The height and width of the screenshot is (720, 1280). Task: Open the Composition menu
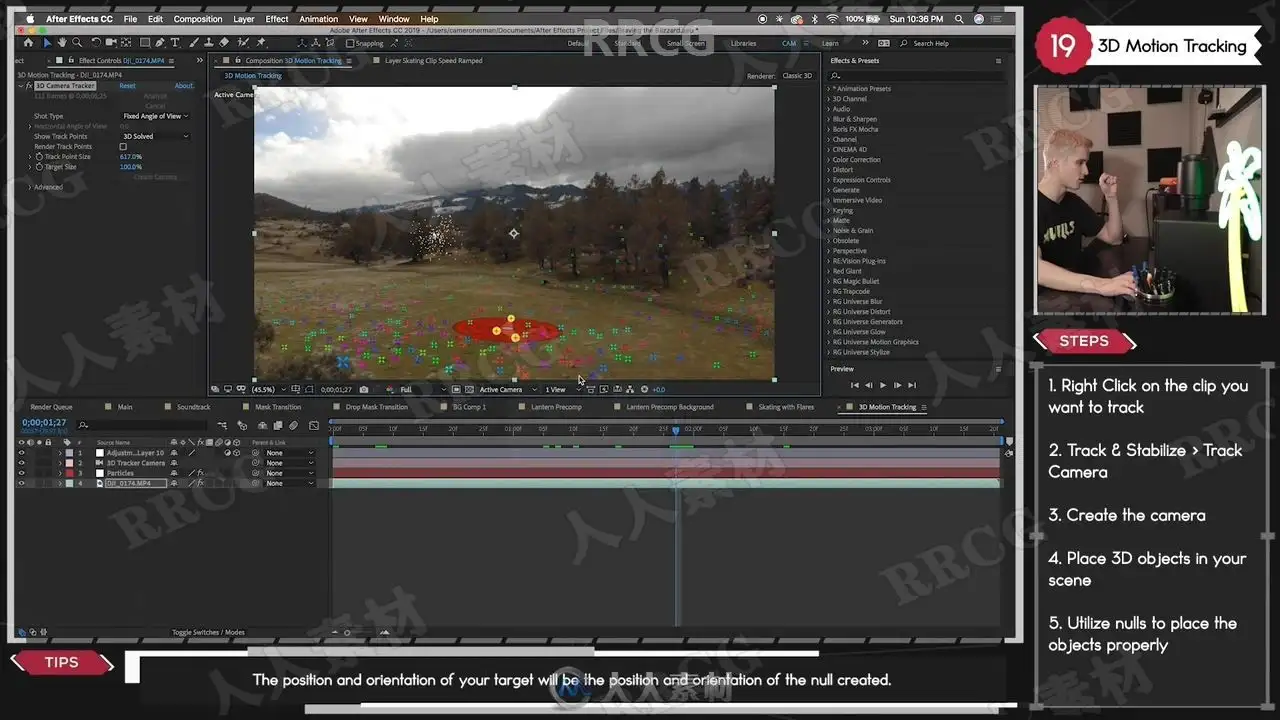click(x=198, y=19)
